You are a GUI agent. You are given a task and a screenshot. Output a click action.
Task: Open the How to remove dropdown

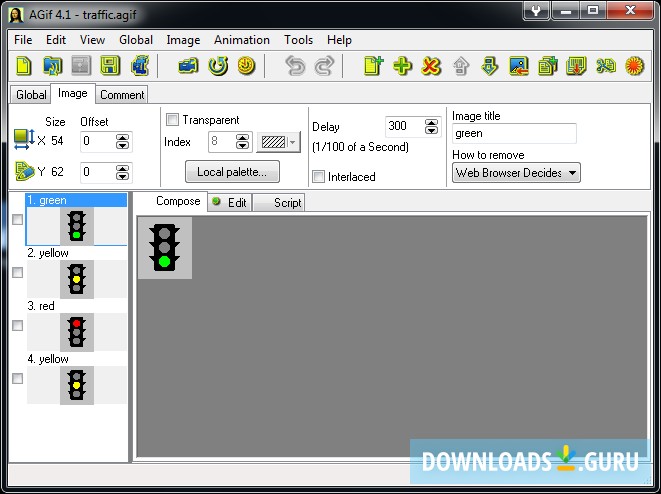pyautogui.click(x=516, y=173)
